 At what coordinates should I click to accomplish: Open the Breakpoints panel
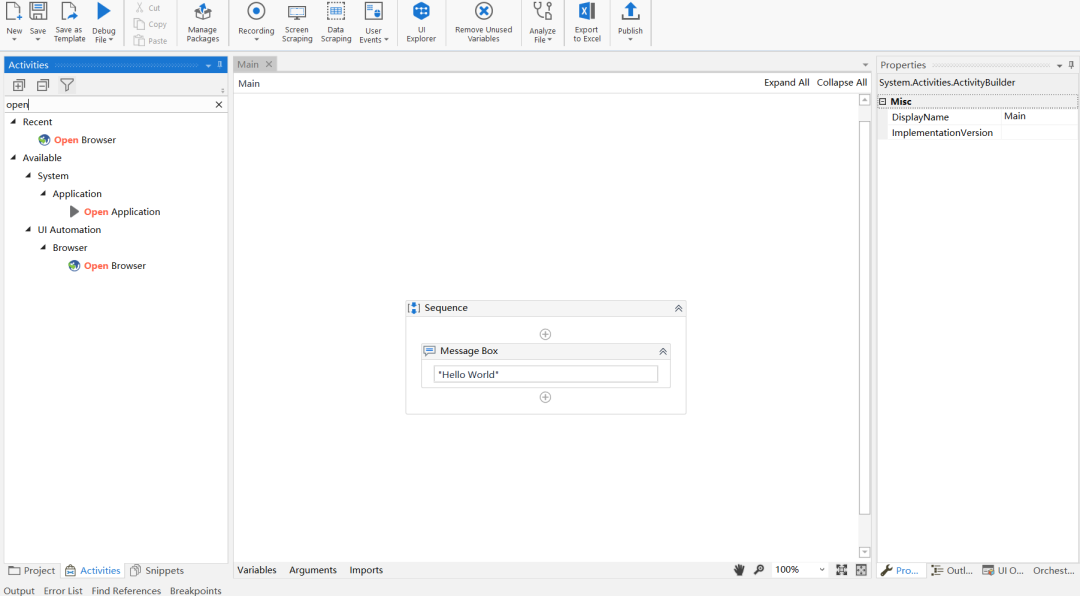point(196,590)
